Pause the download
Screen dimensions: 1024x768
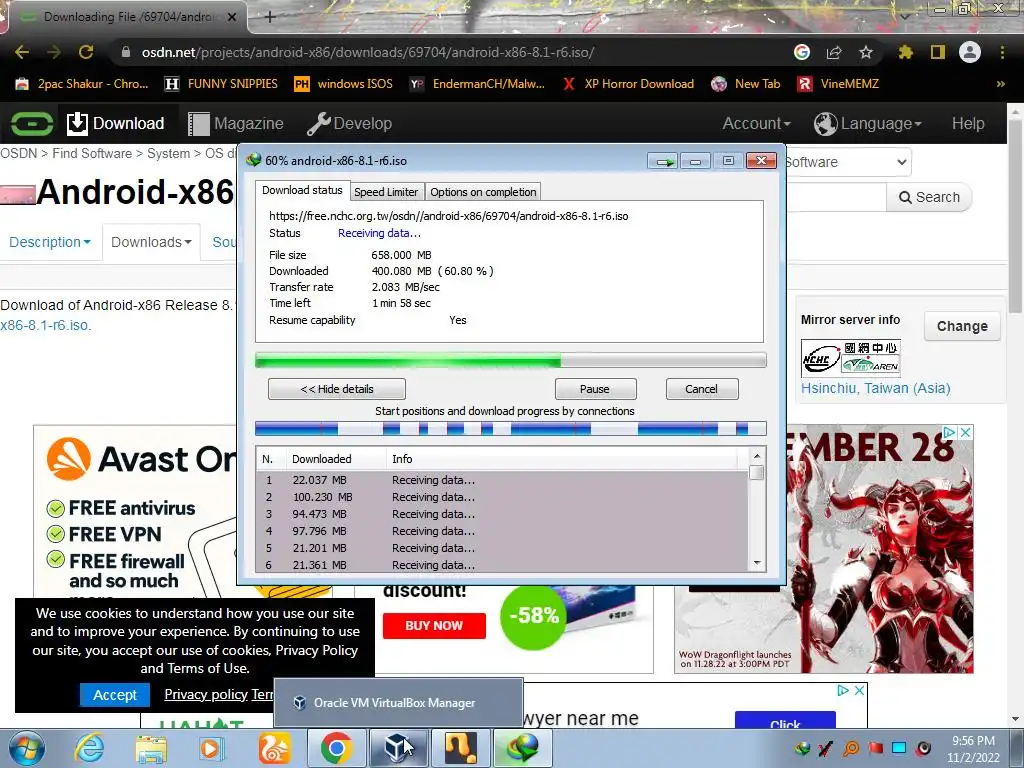click(x=595, y=389)
